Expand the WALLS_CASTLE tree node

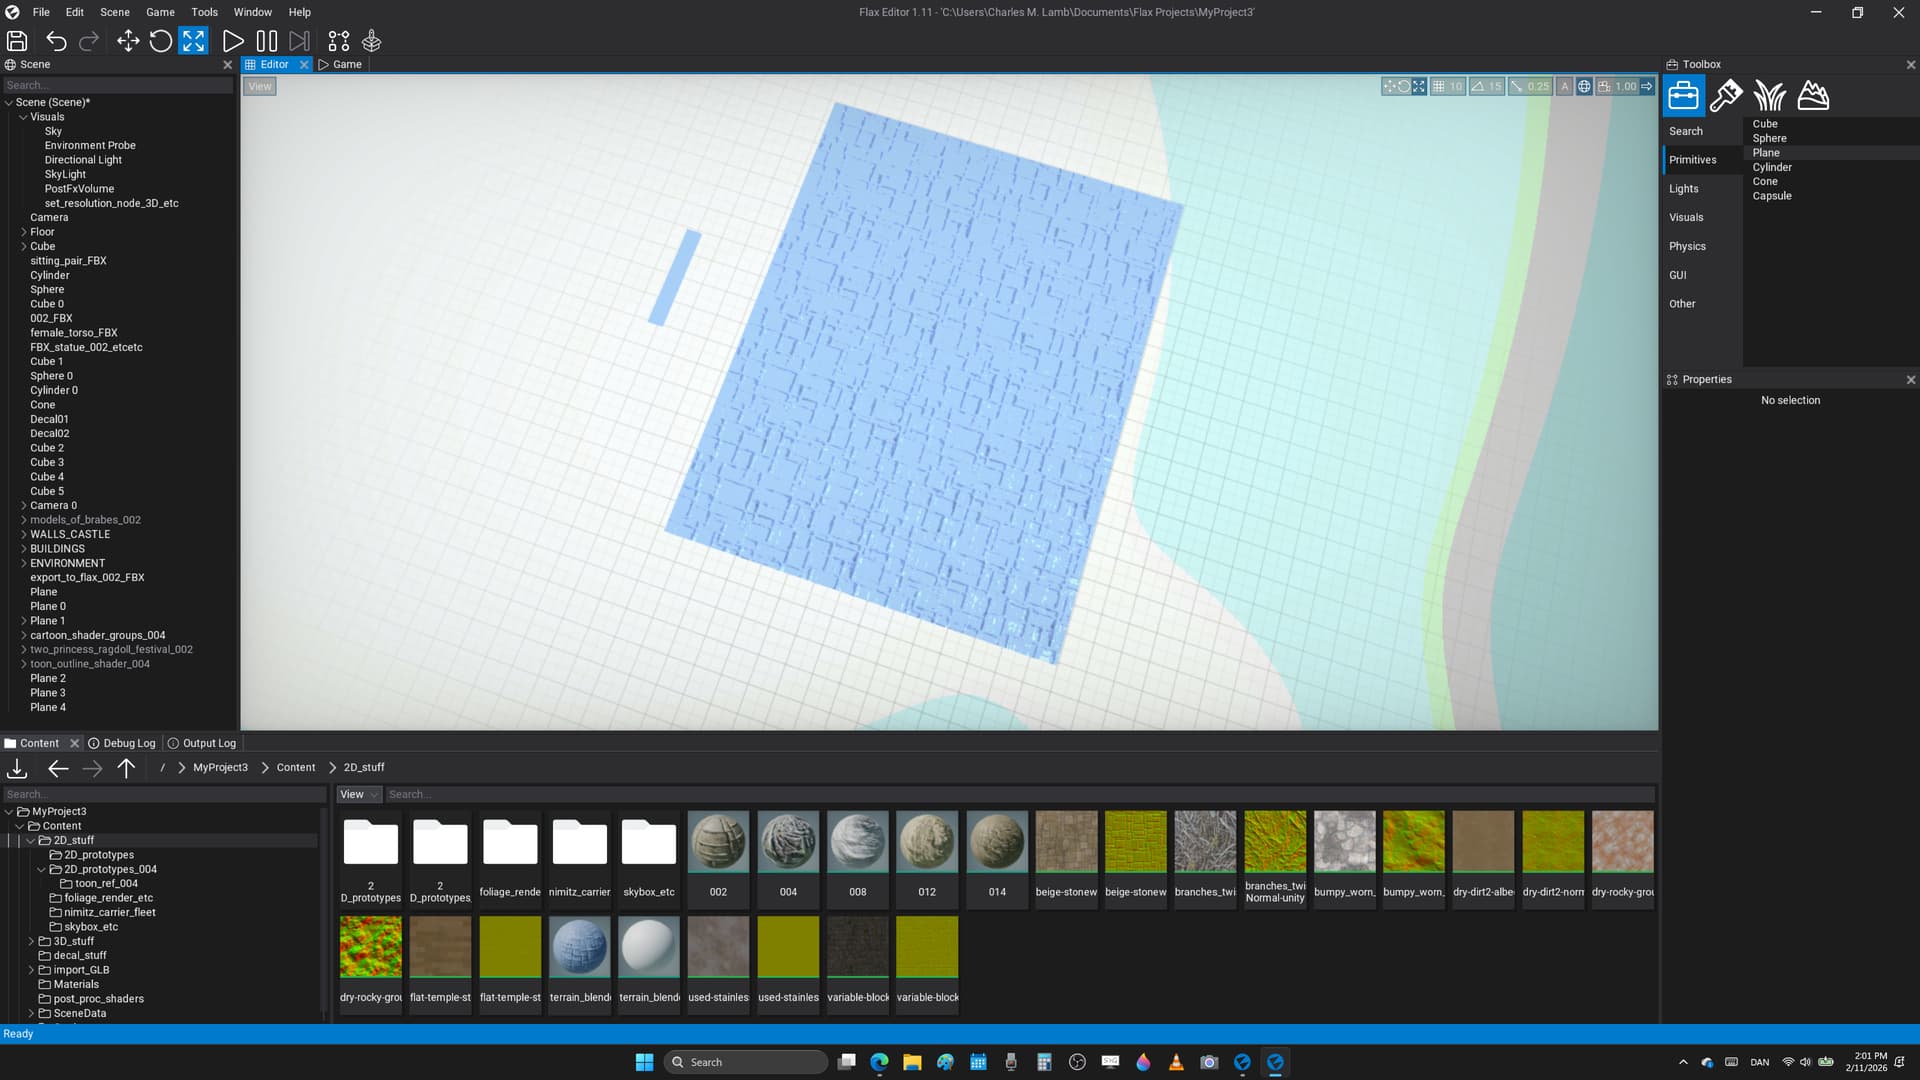[x=24, y=535]
